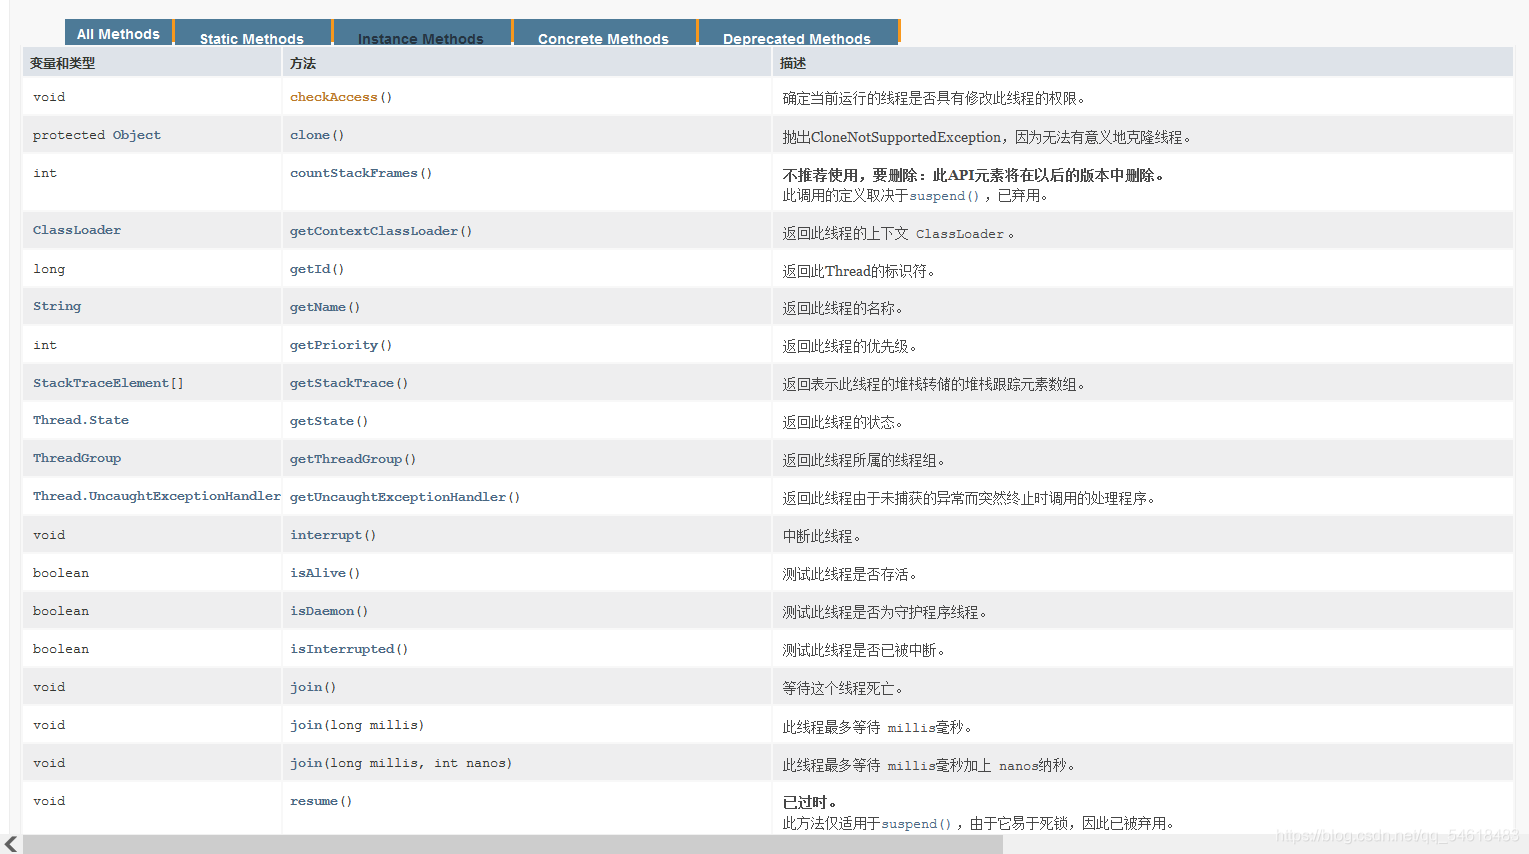Select the Instance Methods tab
The image size is (1529, 854).
420,38
